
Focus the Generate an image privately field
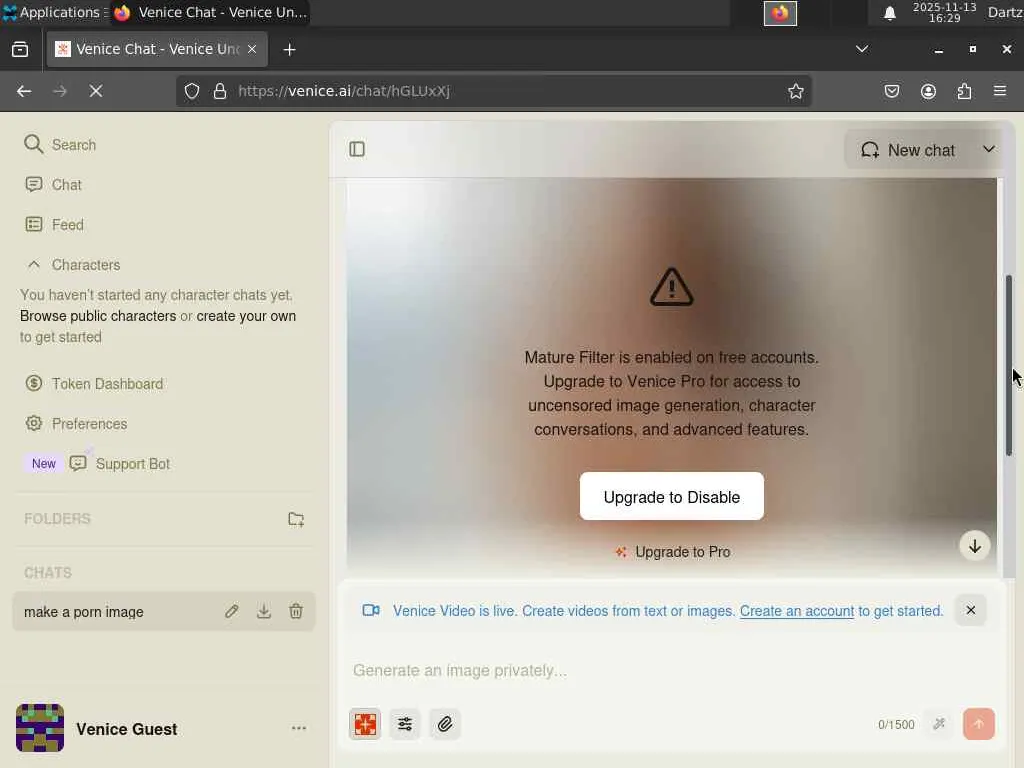[671, 671]
